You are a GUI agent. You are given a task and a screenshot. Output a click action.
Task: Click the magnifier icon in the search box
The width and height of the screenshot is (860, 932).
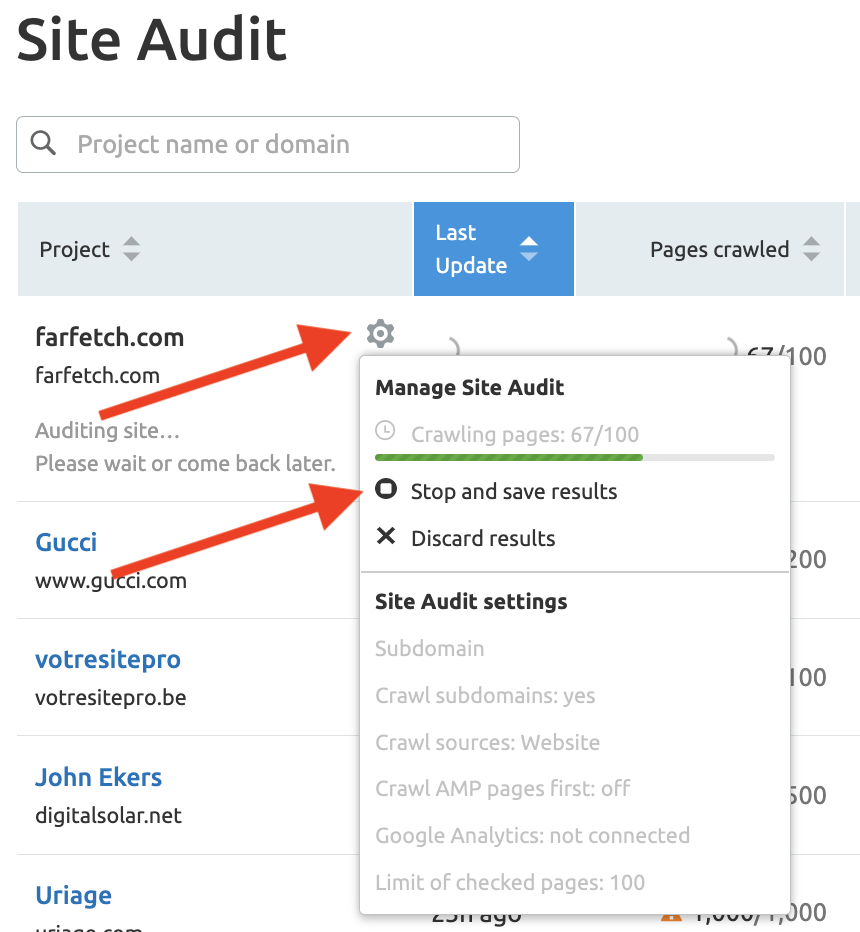coord(43,143)
